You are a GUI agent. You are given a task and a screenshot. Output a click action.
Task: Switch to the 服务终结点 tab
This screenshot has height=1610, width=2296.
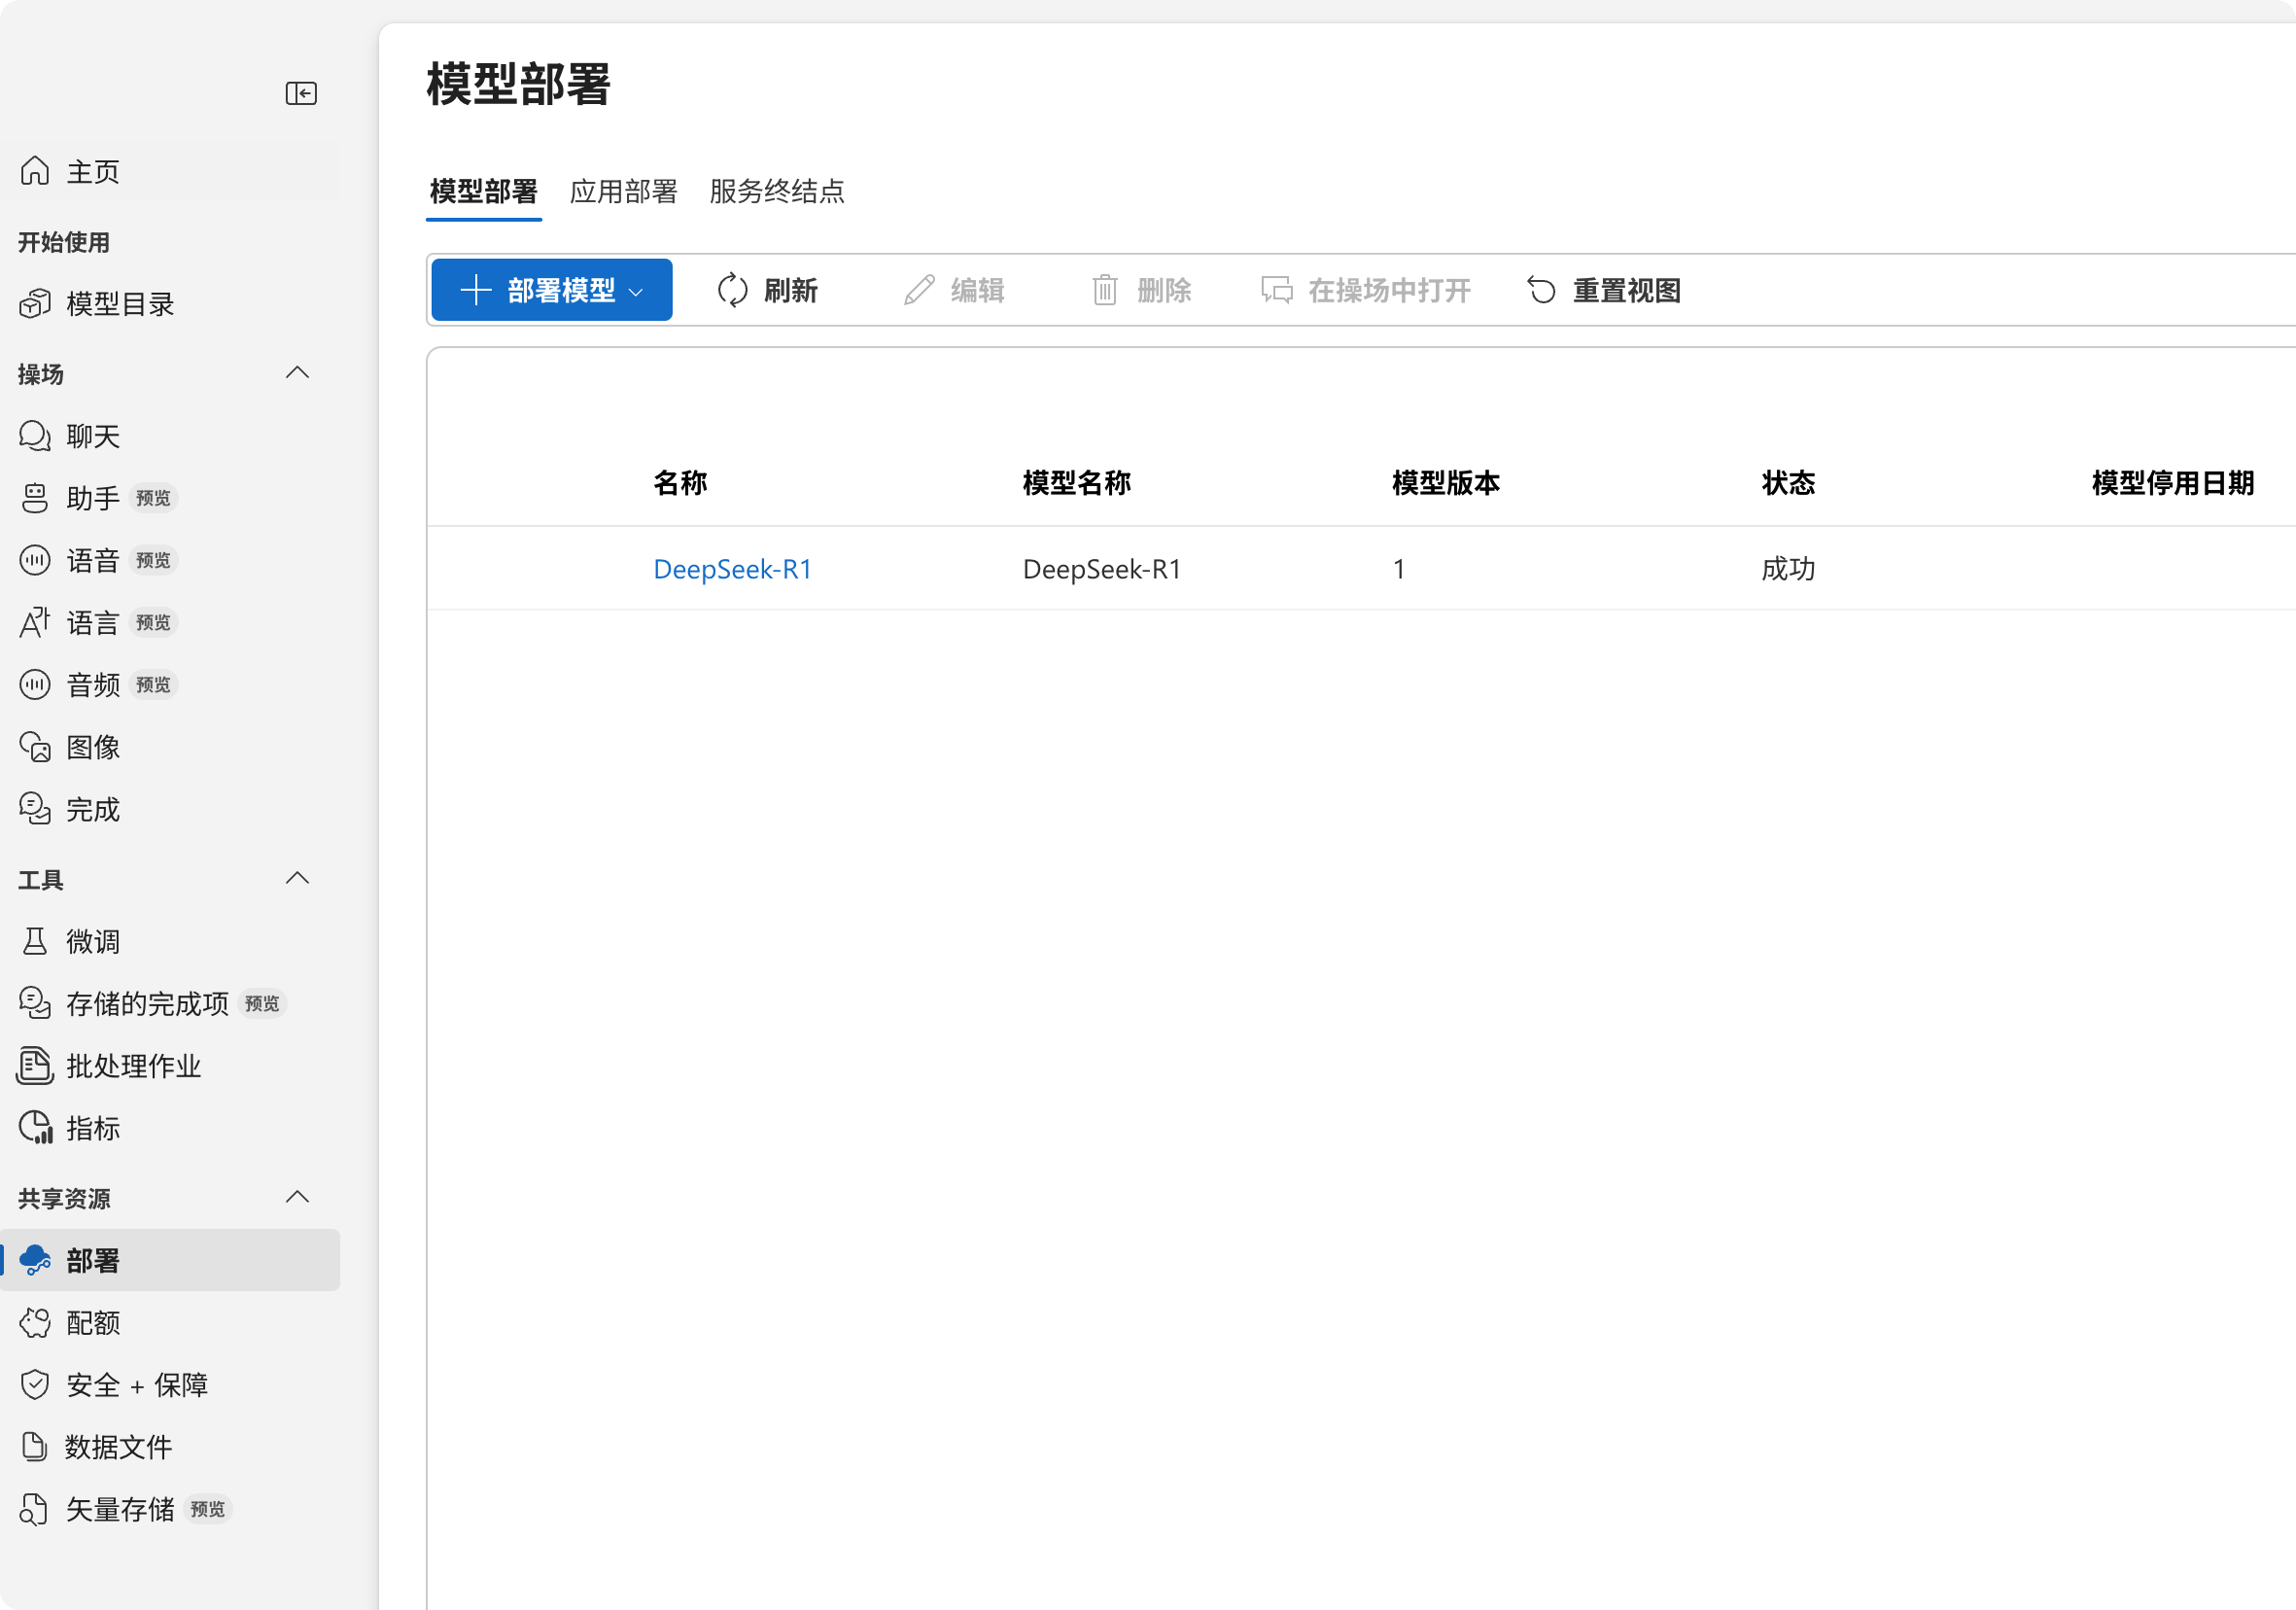pos(777,191)
